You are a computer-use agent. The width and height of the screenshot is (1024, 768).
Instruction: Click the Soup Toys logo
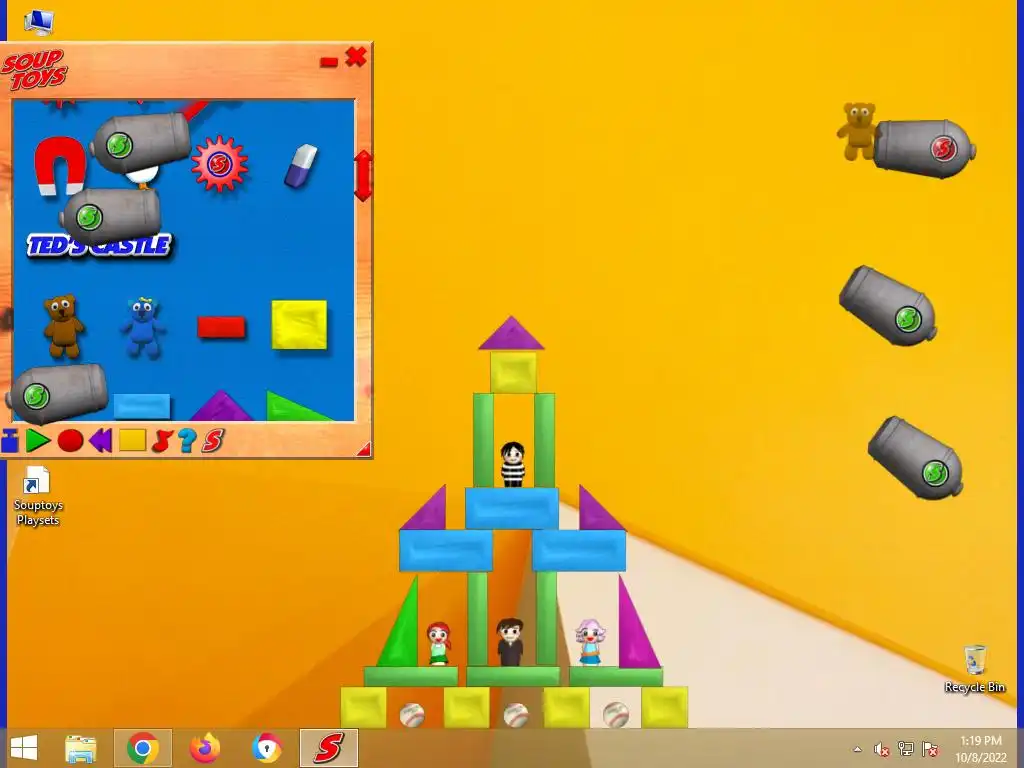point(34,69)
